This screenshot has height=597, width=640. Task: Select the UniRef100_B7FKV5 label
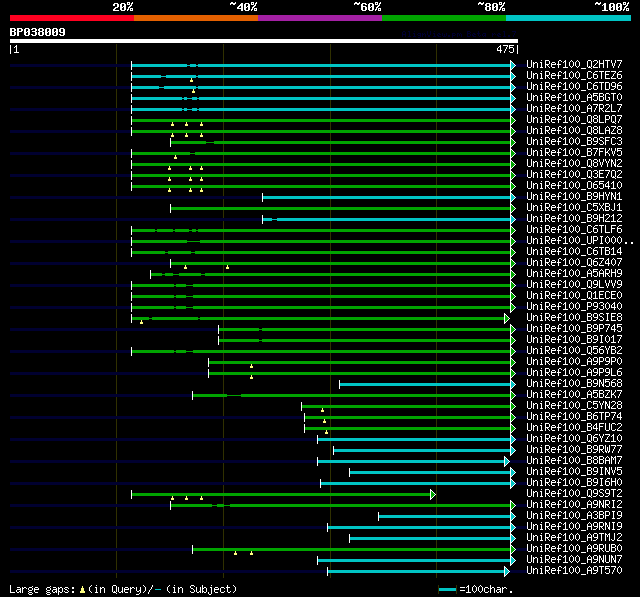pyautogui.click(x=574, y=153)
